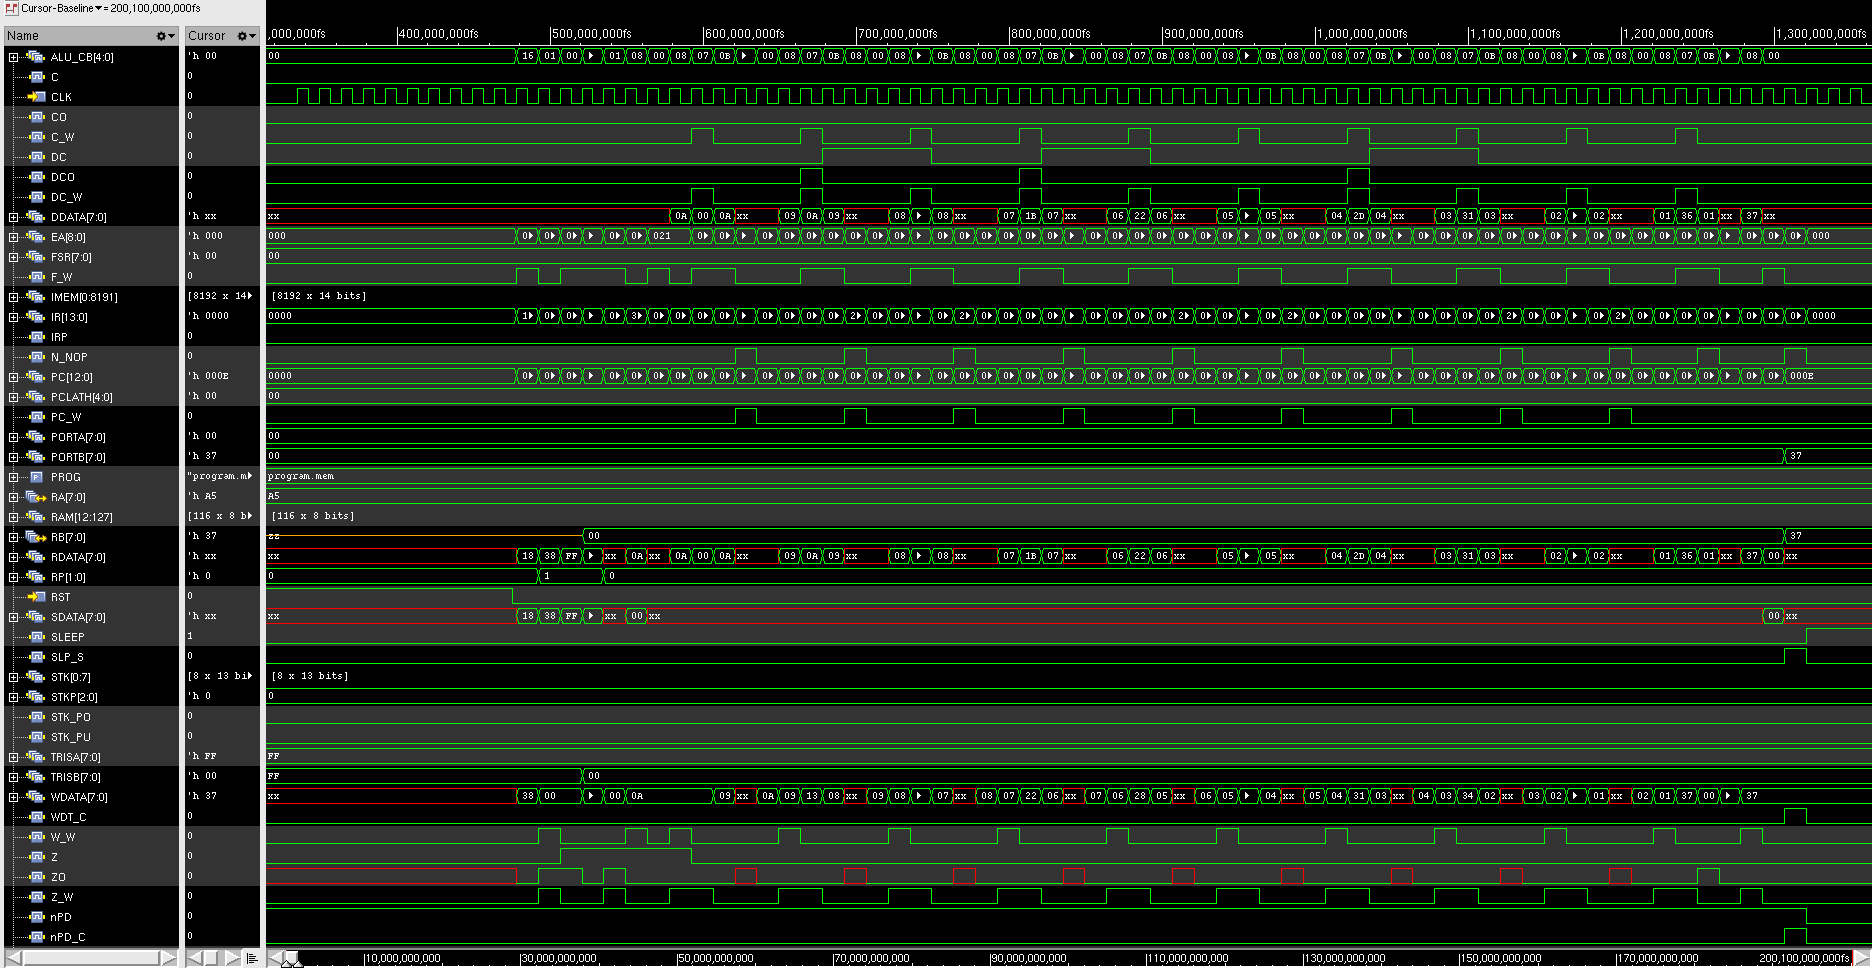Click the DCO signal wave icon
Viewport: 1872px width, 968px height.
[36, 177]
